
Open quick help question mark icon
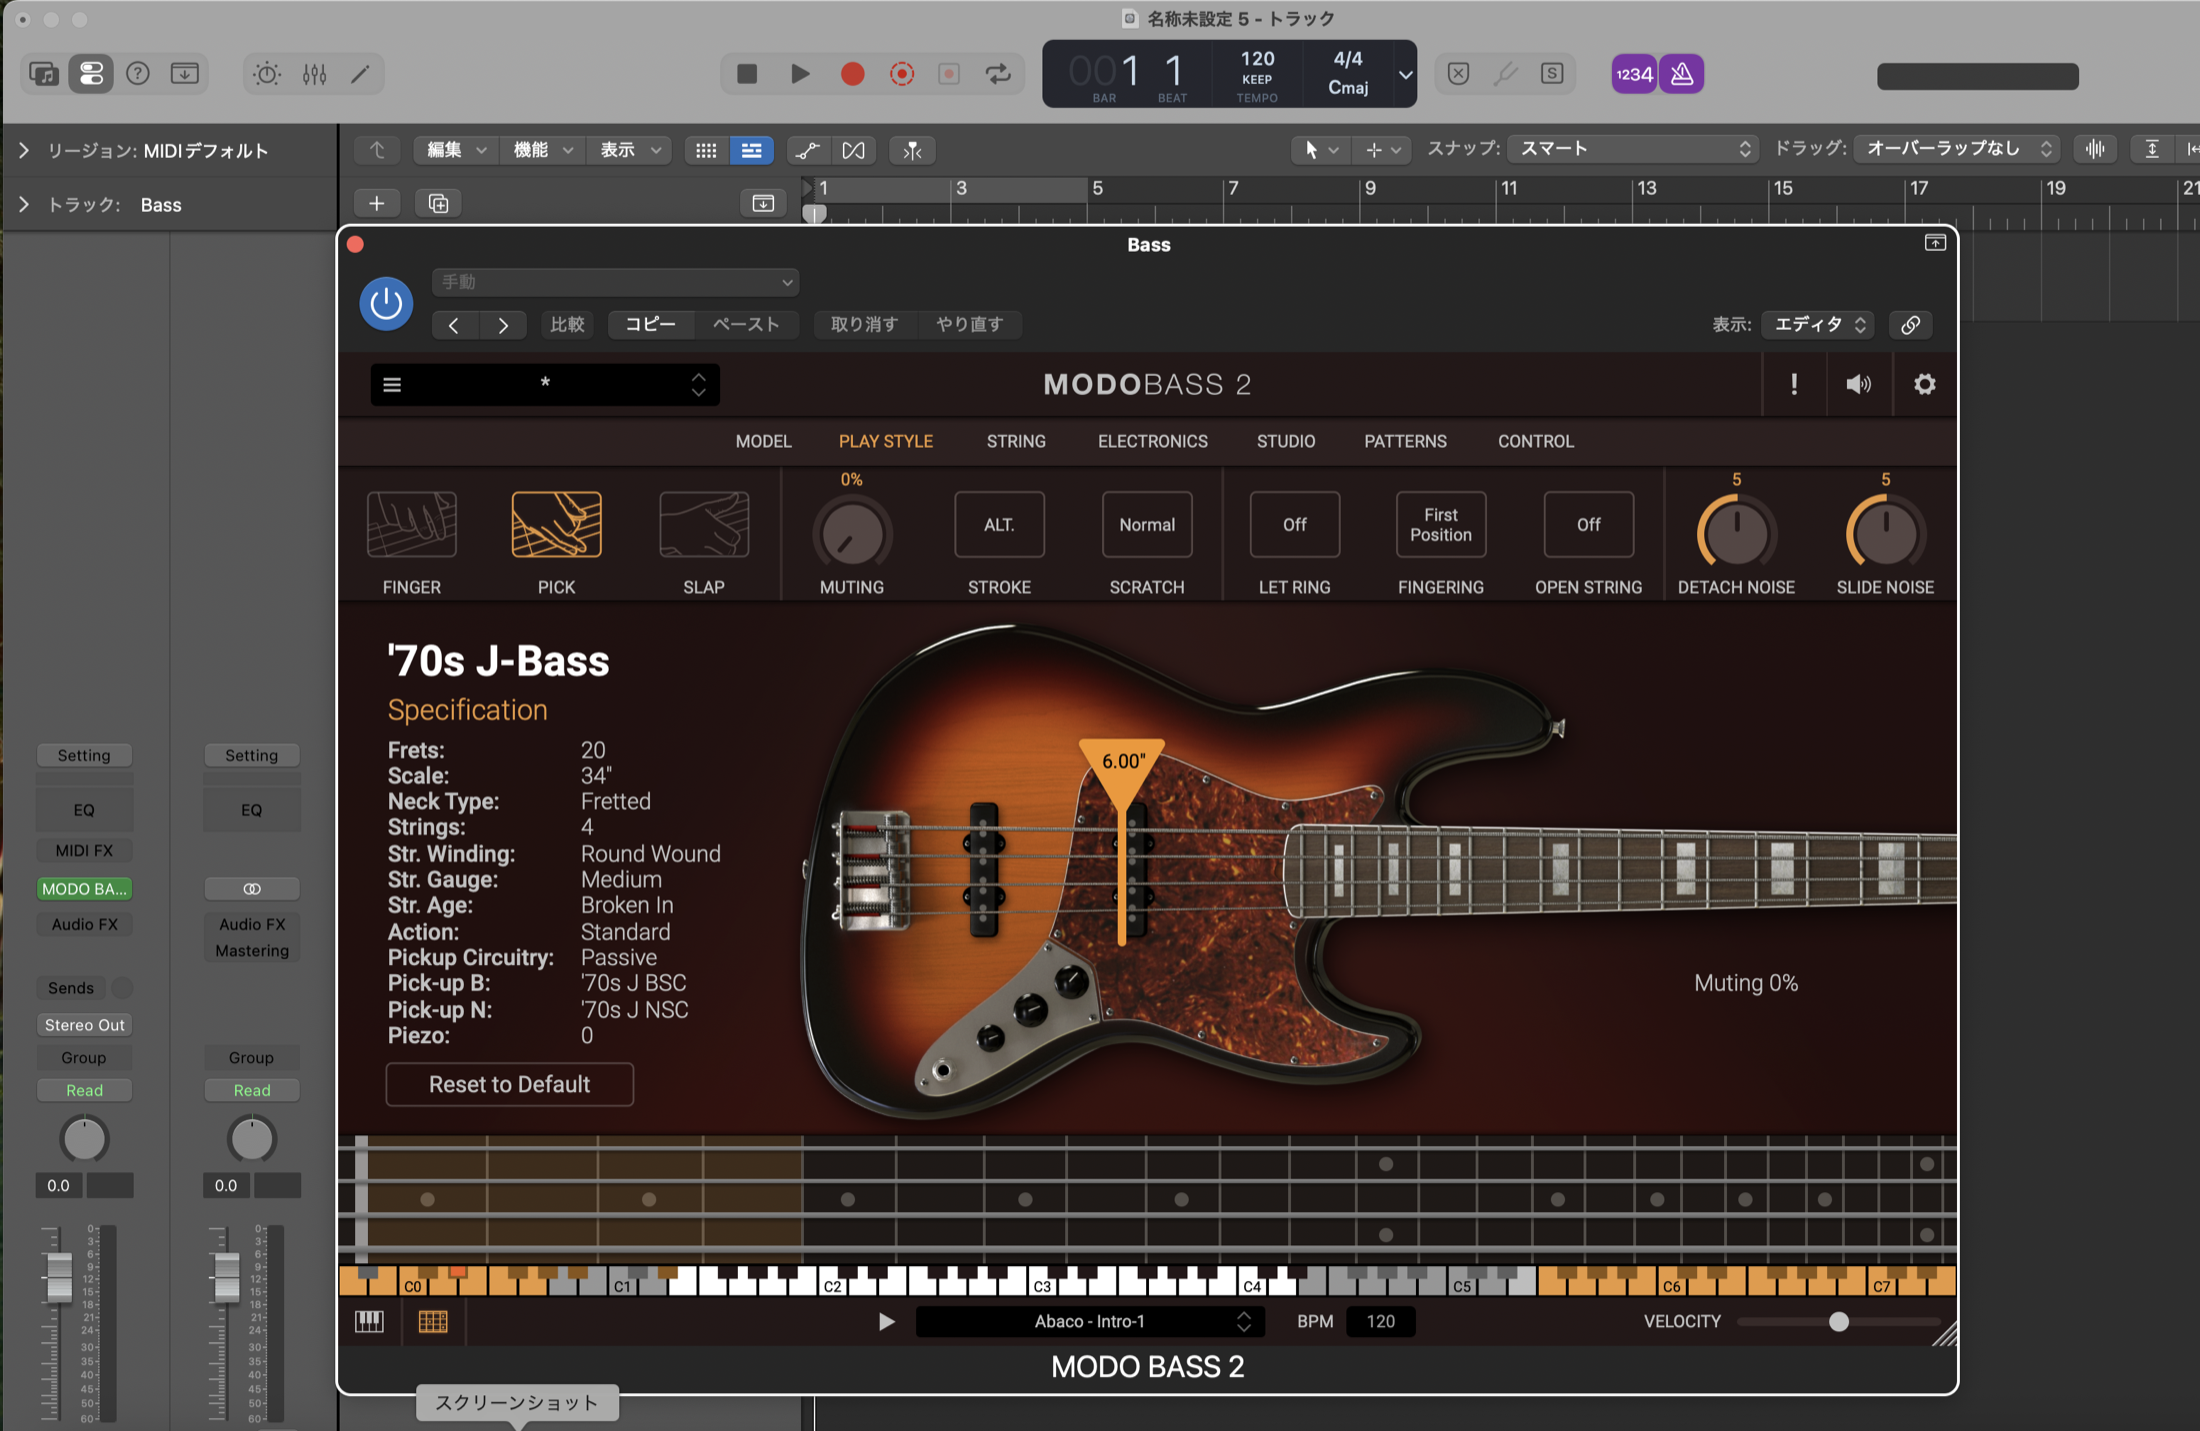click(x=138, y=73)
